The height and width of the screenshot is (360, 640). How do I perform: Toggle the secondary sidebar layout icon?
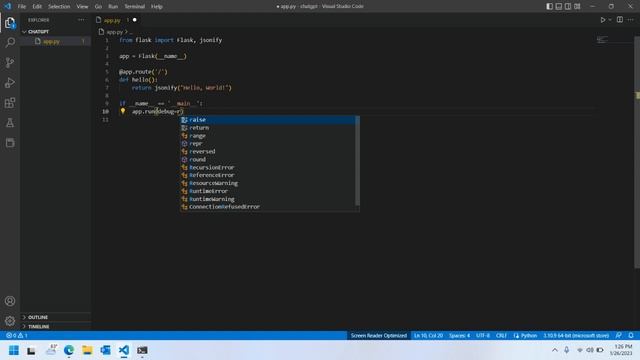(x=568, y=7)
